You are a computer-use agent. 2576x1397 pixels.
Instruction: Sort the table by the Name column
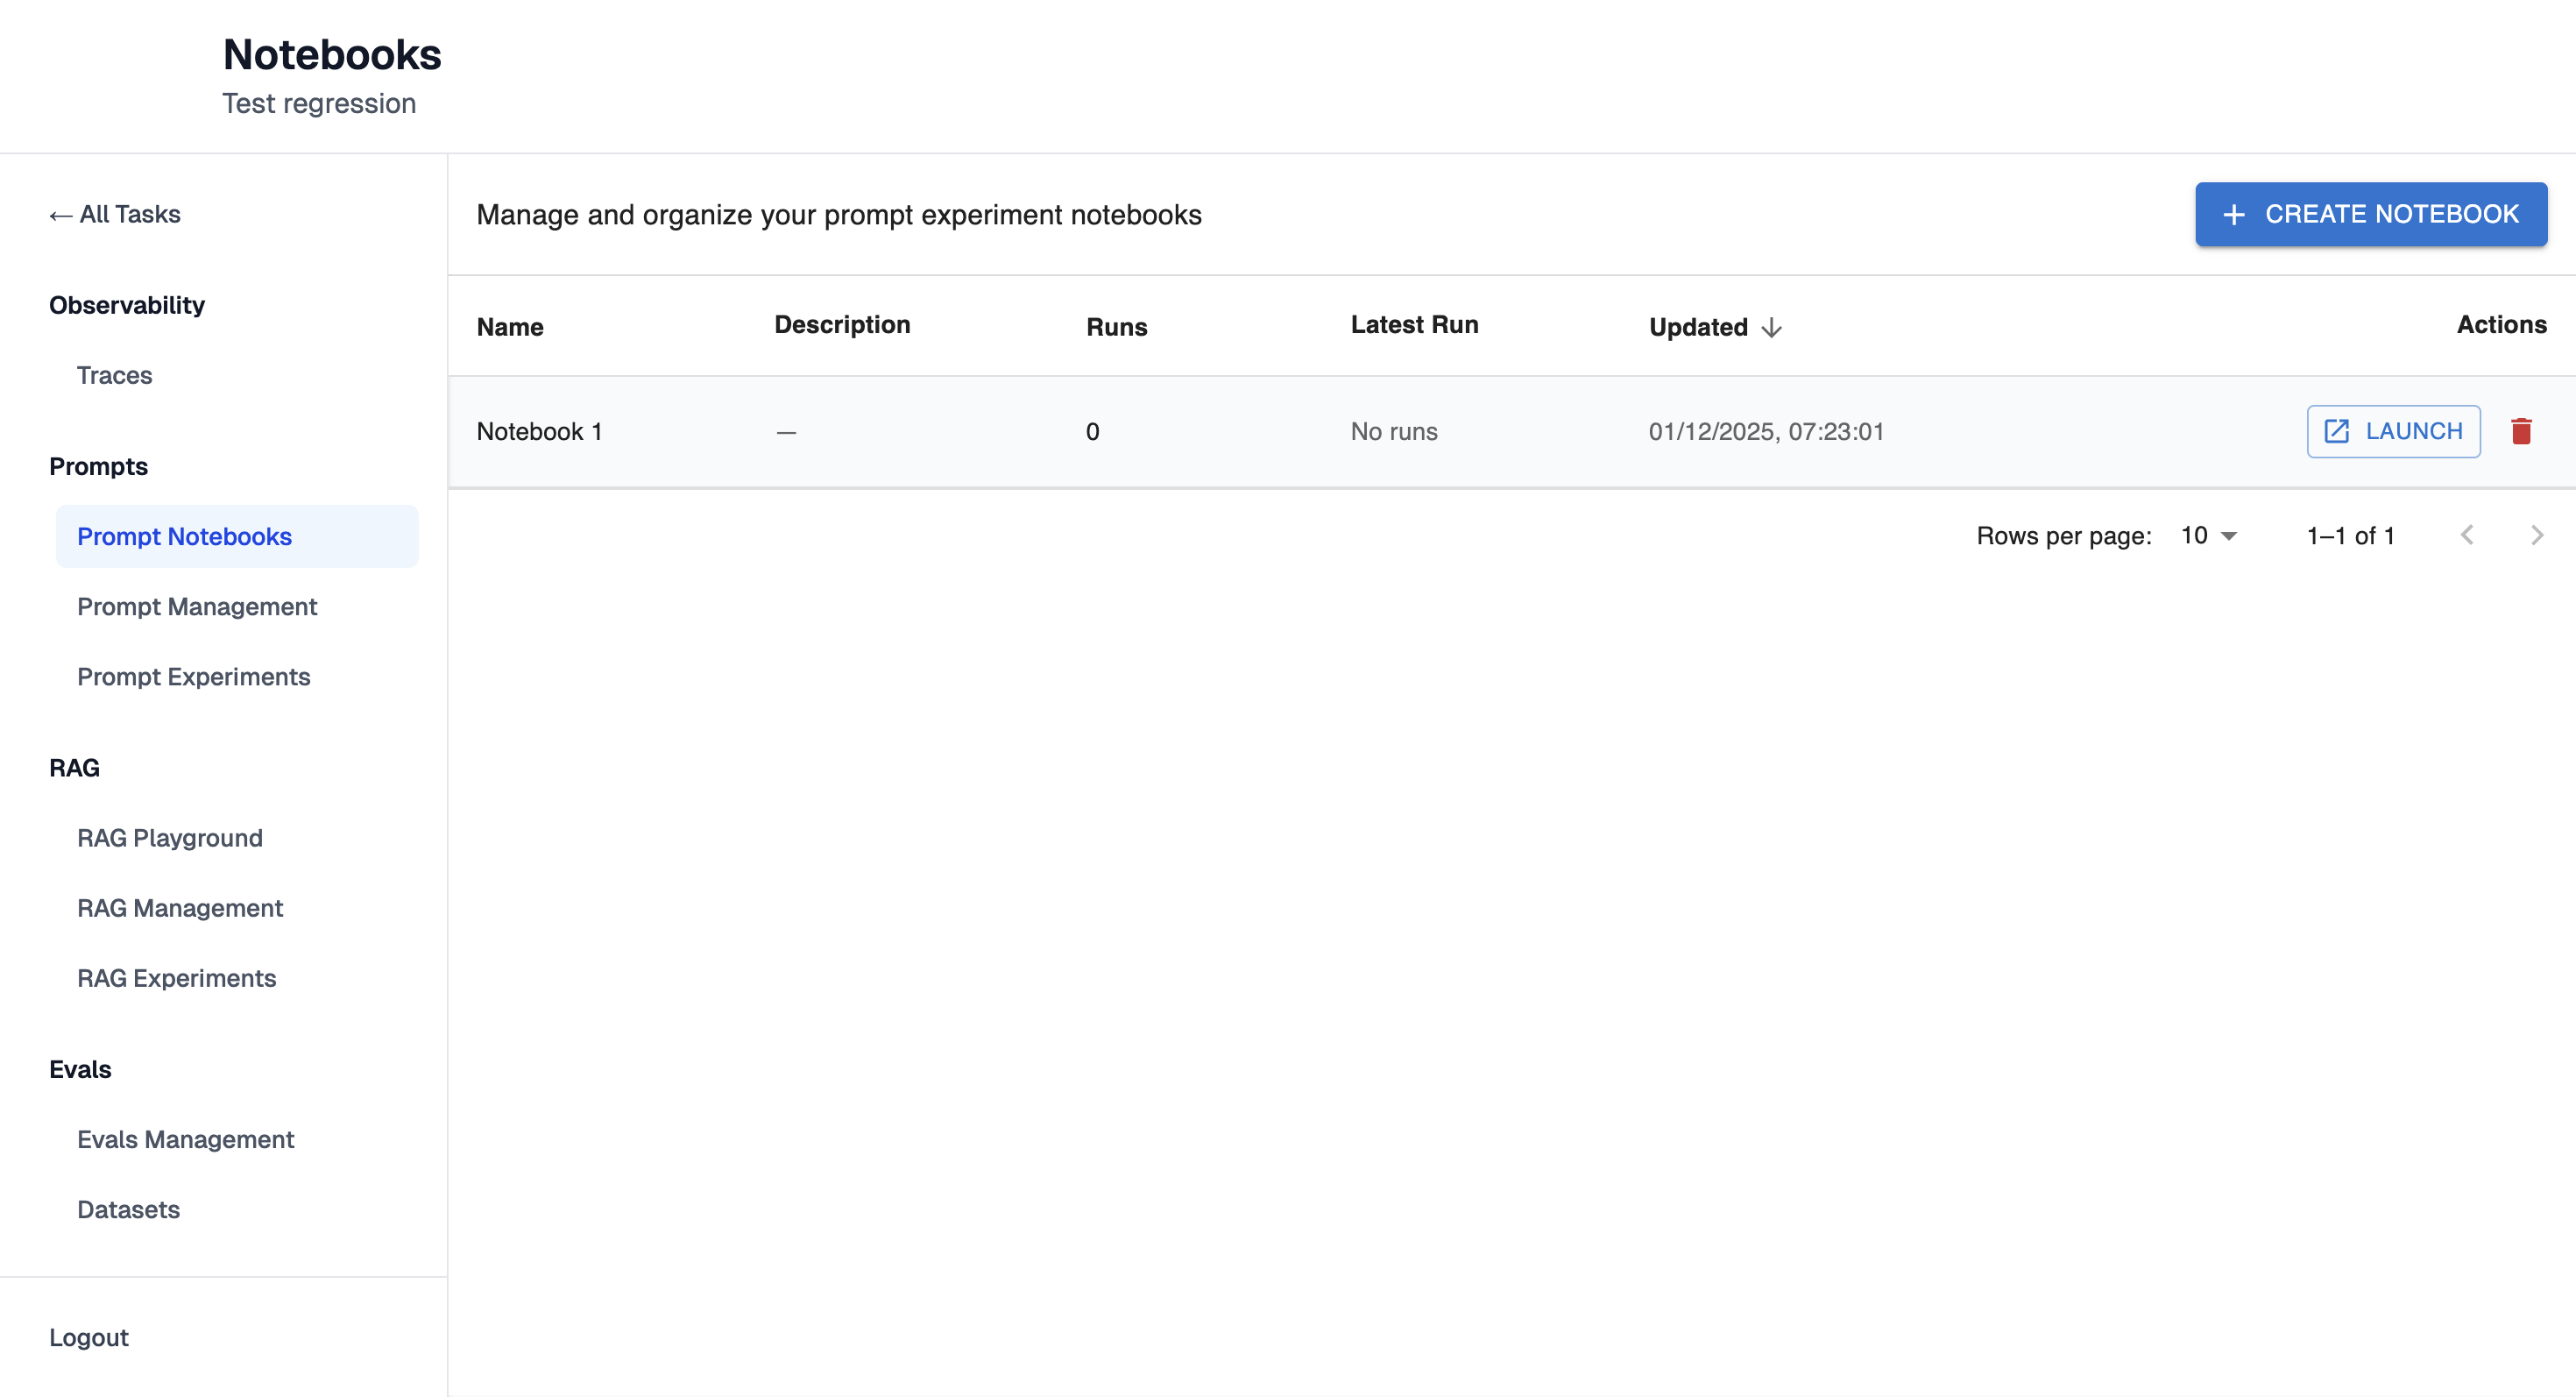coord(509,327)
